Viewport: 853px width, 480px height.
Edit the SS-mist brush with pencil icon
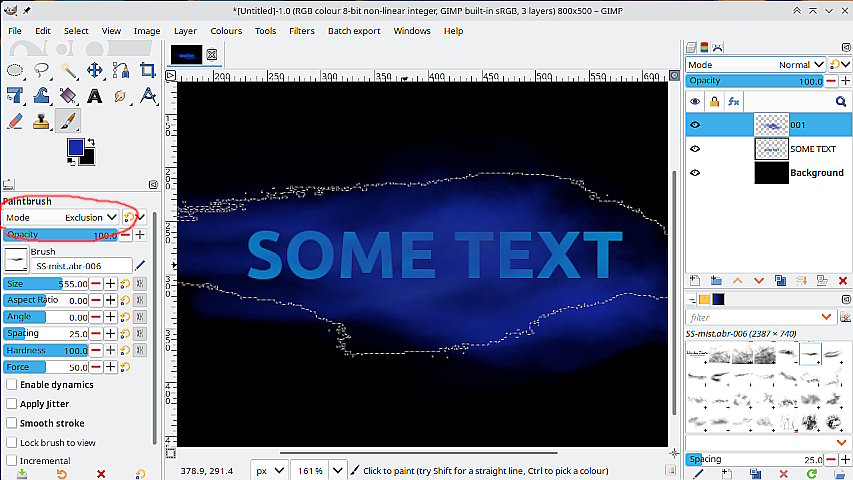point(140,266)
